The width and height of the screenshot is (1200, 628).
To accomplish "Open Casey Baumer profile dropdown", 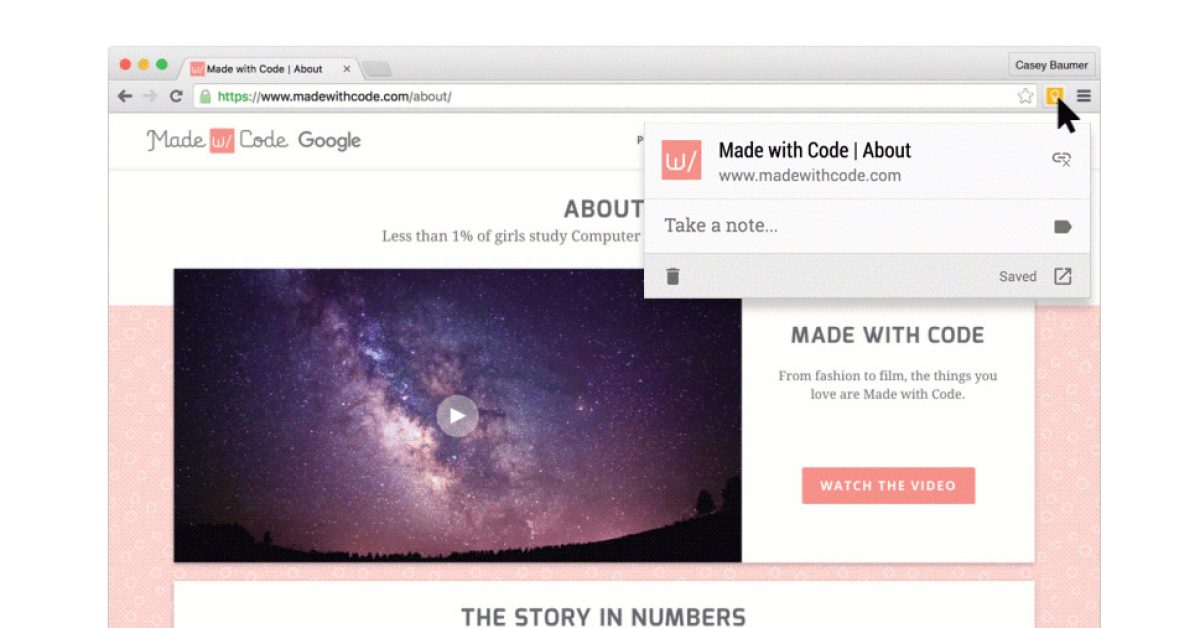I will (x=1051, y=65).
